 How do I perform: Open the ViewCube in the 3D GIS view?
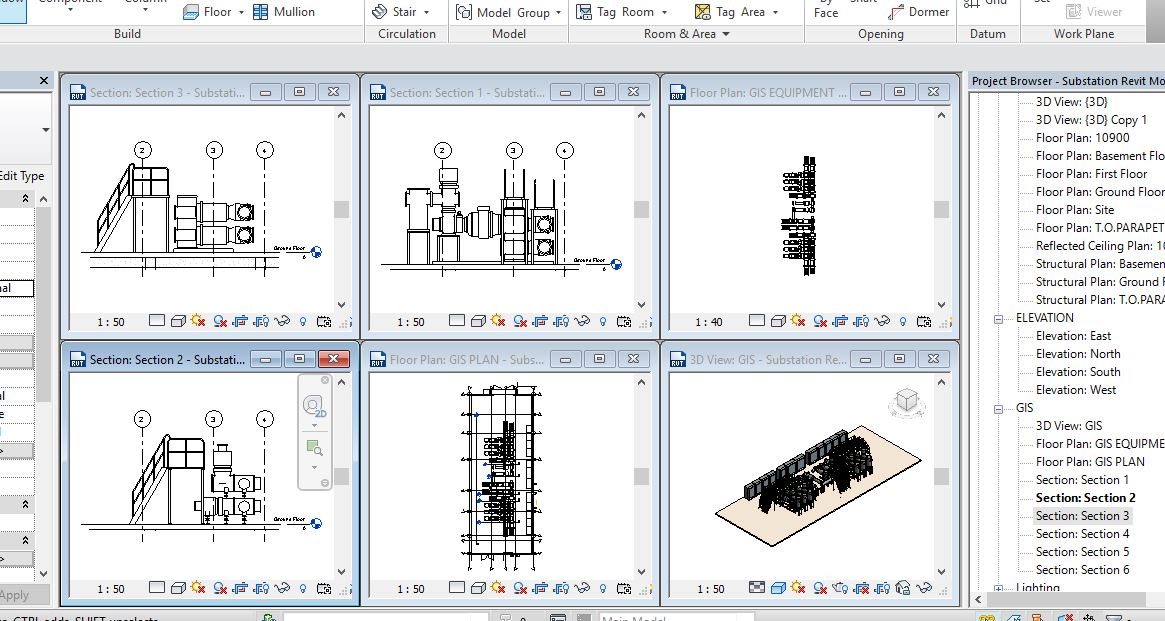906,401
